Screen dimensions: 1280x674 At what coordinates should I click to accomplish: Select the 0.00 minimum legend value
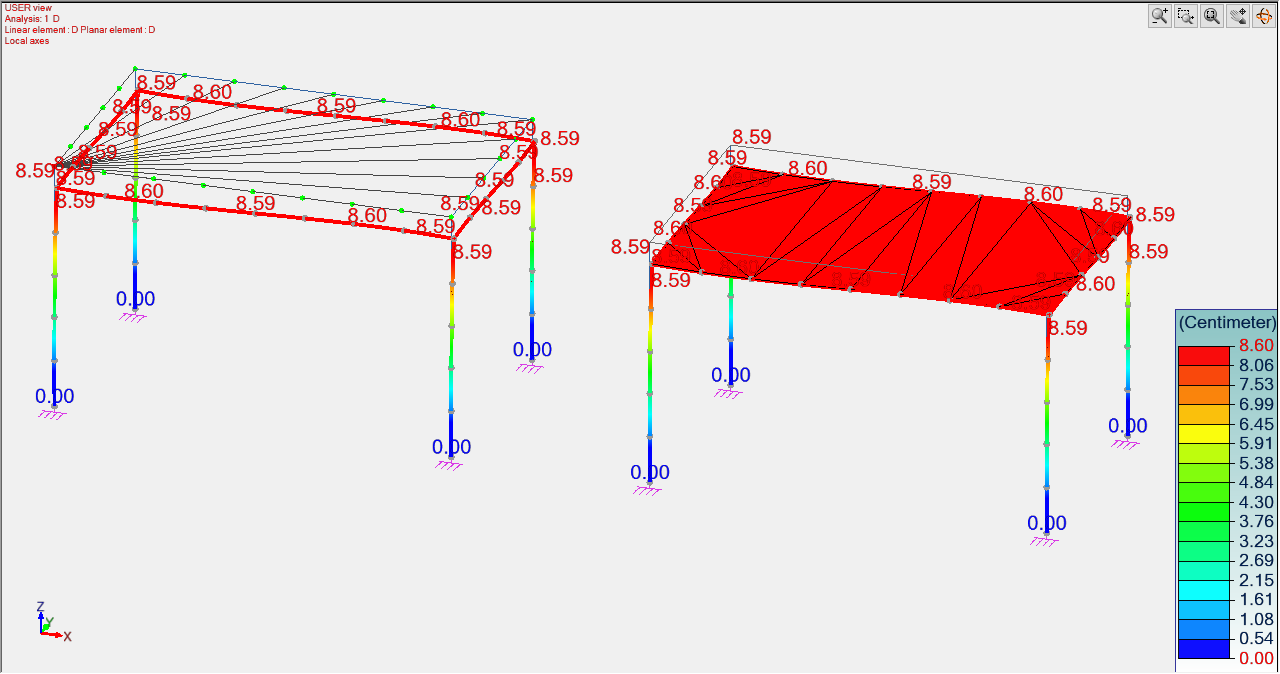1257,658
